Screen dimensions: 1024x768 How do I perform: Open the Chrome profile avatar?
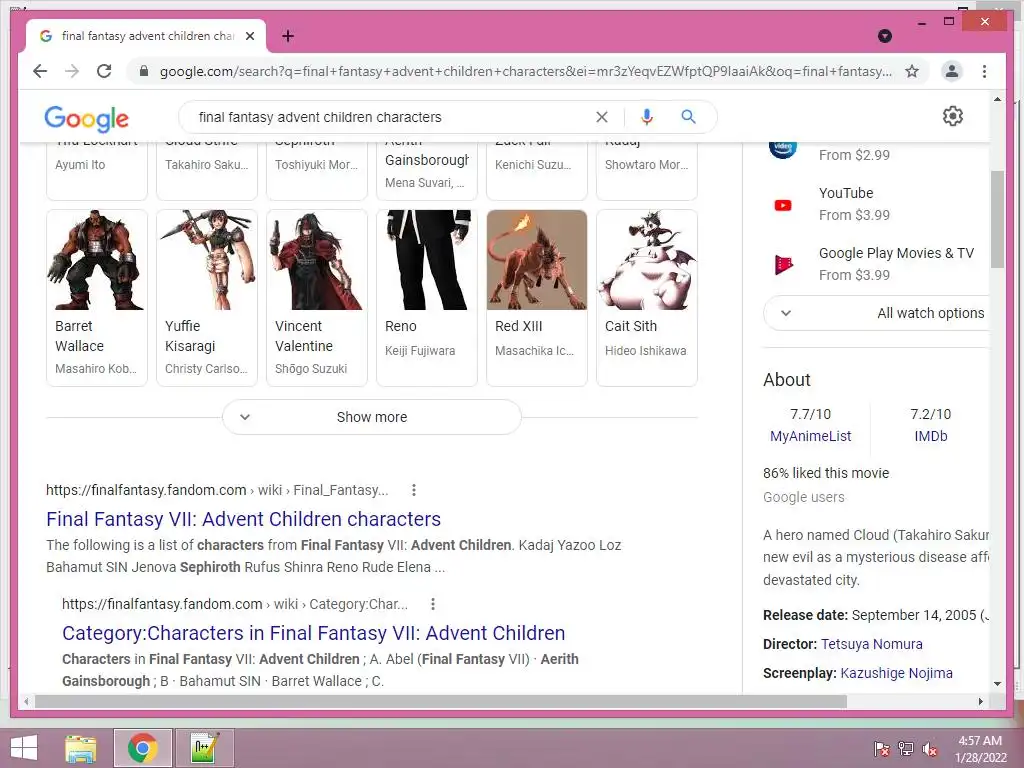(x=952, y=71)
